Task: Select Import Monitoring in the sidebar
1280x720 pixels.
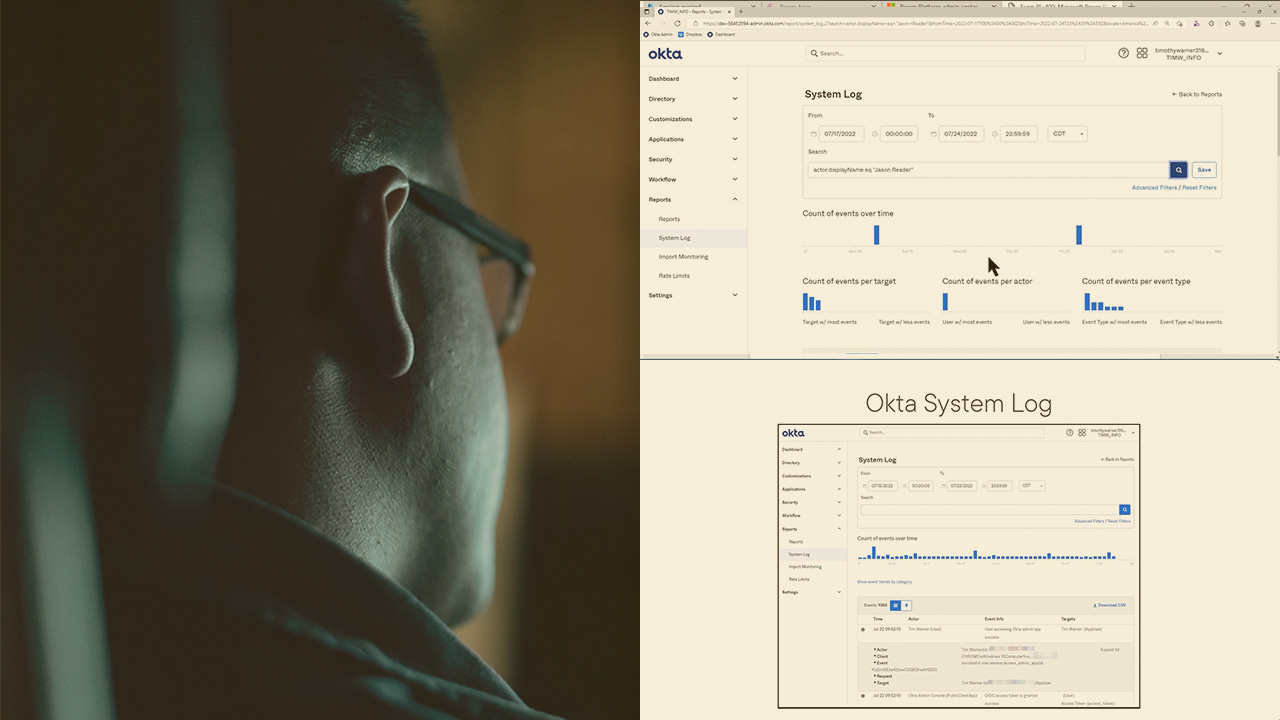Action: [x=683, y=257]
